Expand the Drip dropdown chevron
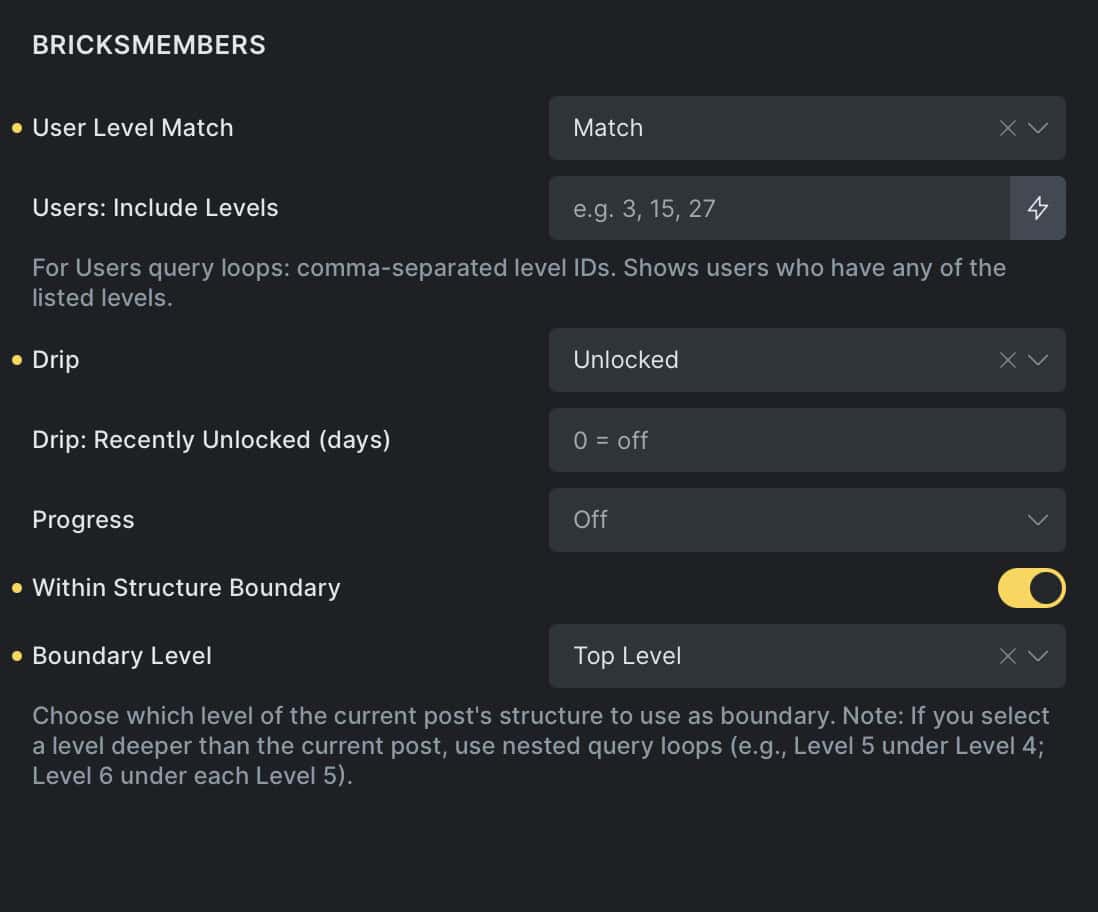 click(x=1038, y=360)
